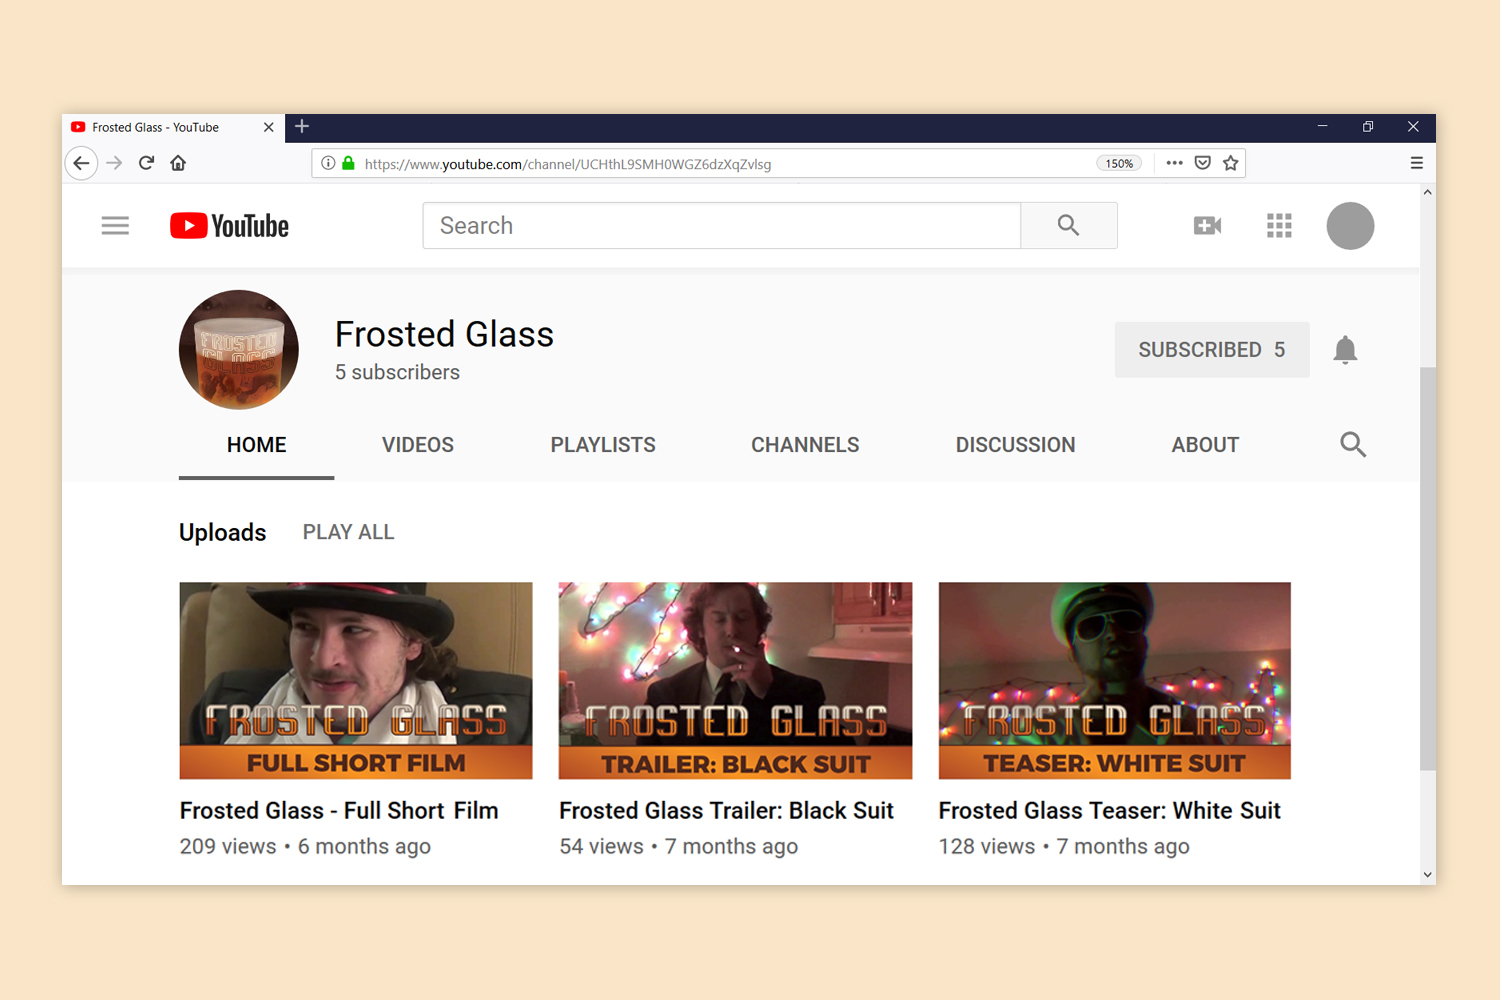Screen dimensions: 1500x1000
Task: Search within the channel using magnifier icon
Action: (1353, 445)
